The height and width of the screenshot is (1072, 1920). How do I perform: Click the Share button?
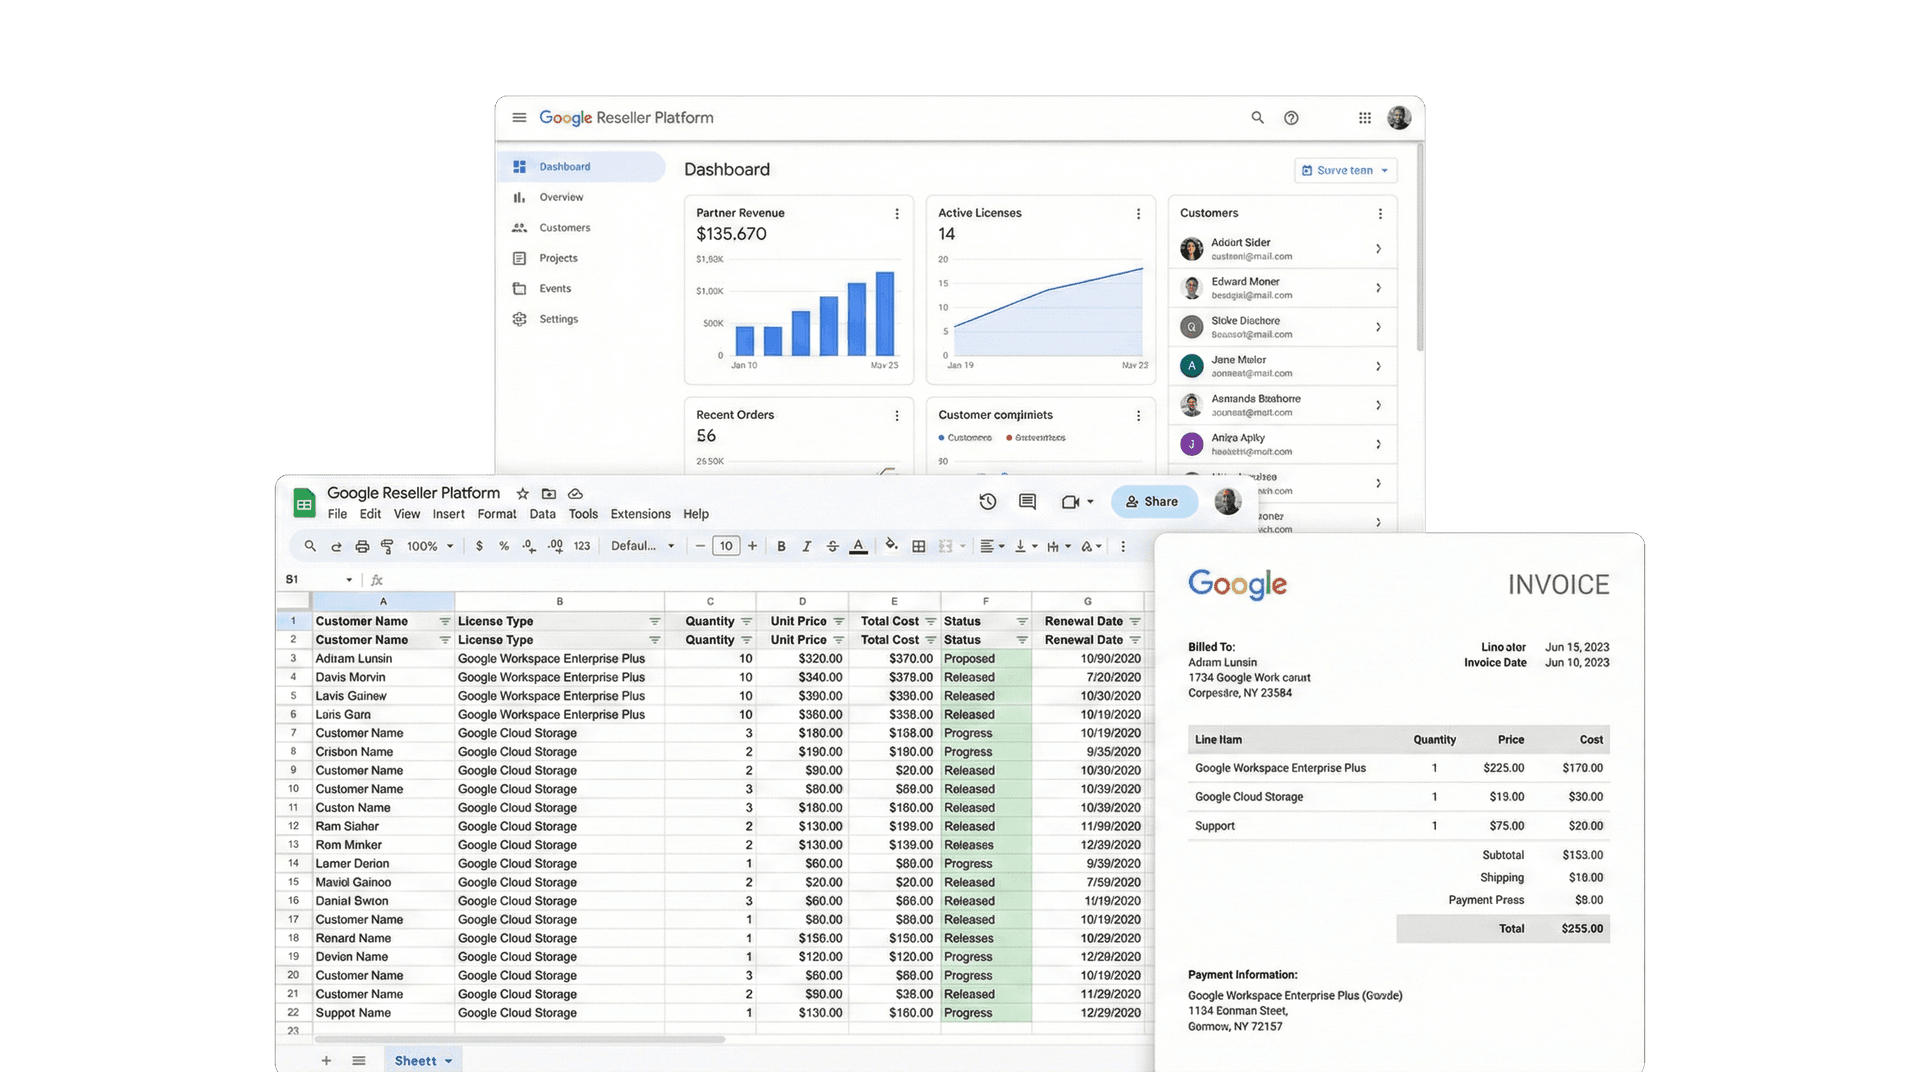coord(1154,501)
